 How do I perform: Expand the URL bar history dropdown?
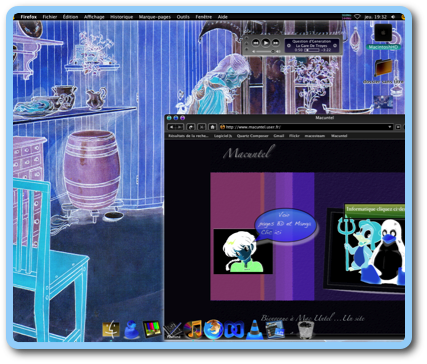coord(389,127)
